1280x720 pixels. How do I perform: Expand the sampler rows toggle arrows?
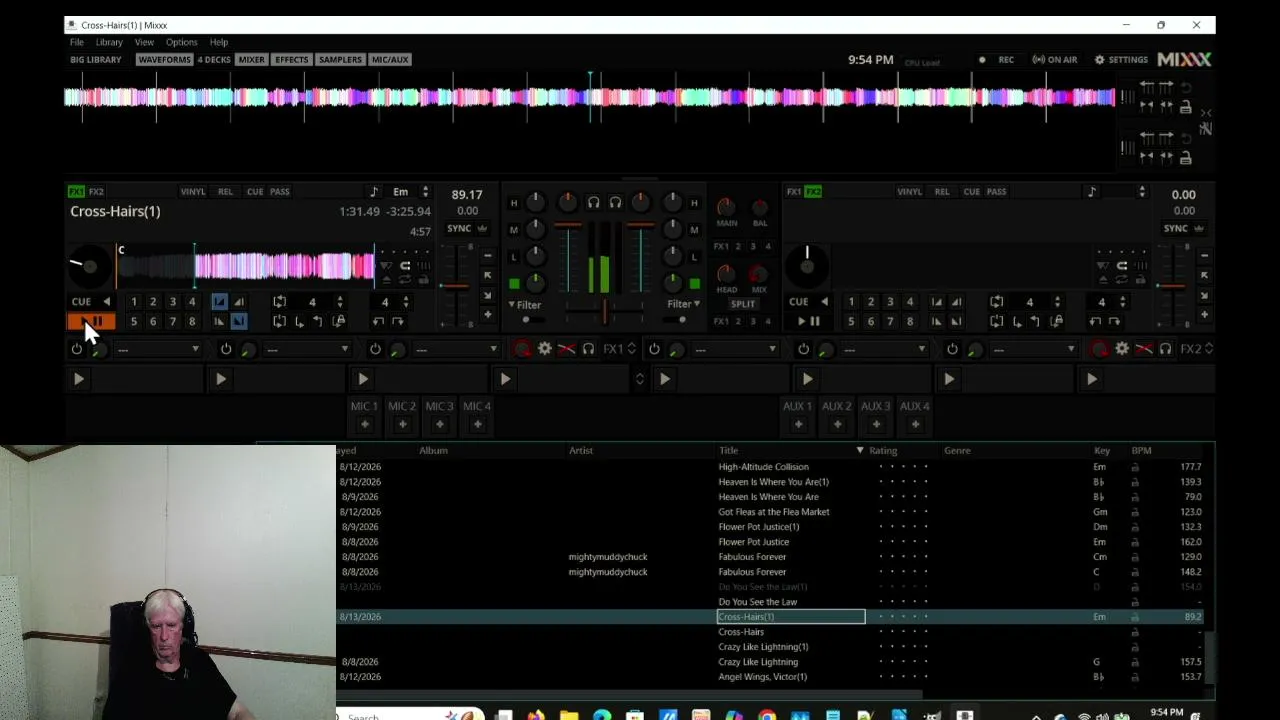(x=640, y=379)
